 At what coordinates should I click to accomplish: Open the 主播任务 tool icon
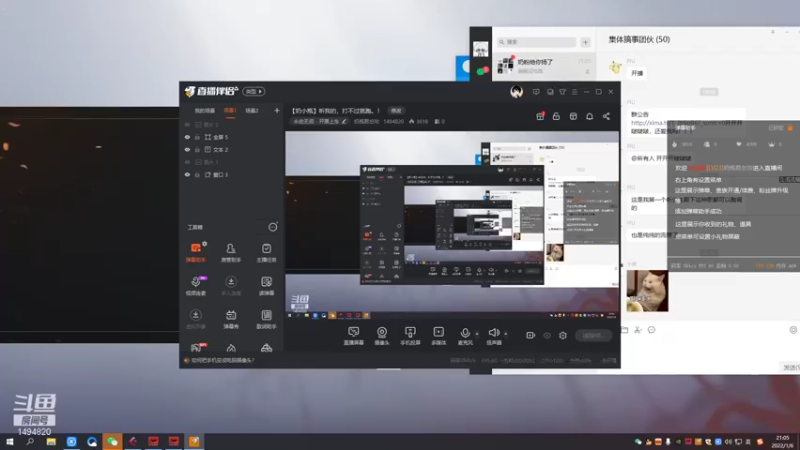266,252
